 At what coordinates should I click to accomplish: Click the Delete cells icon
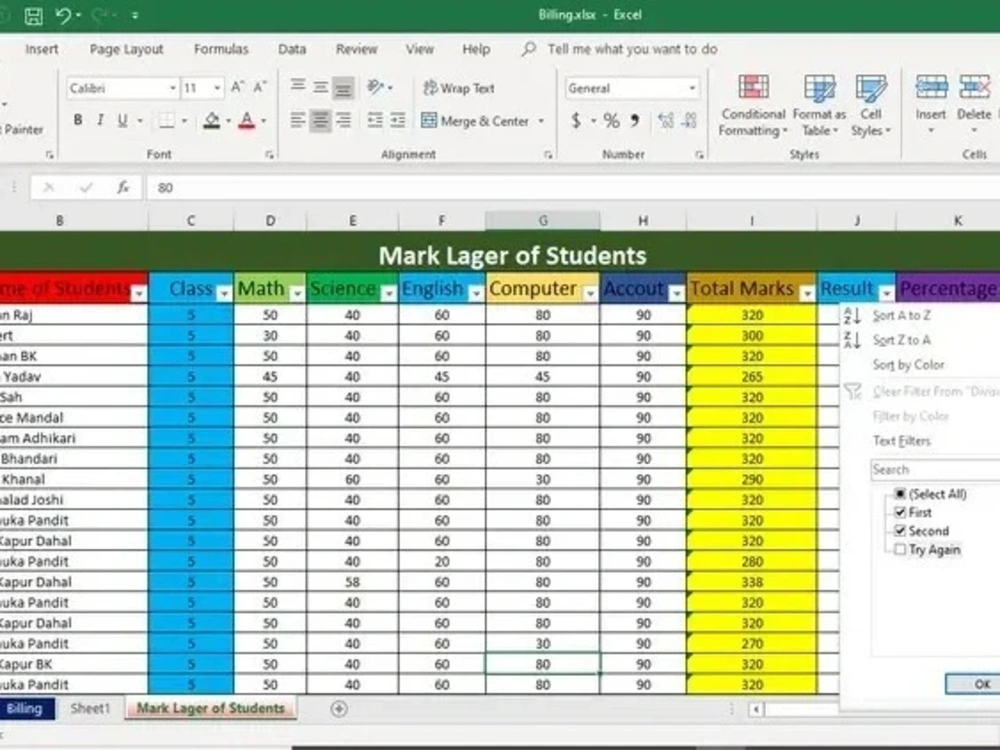pyautogui.click(x=974, y=87)
